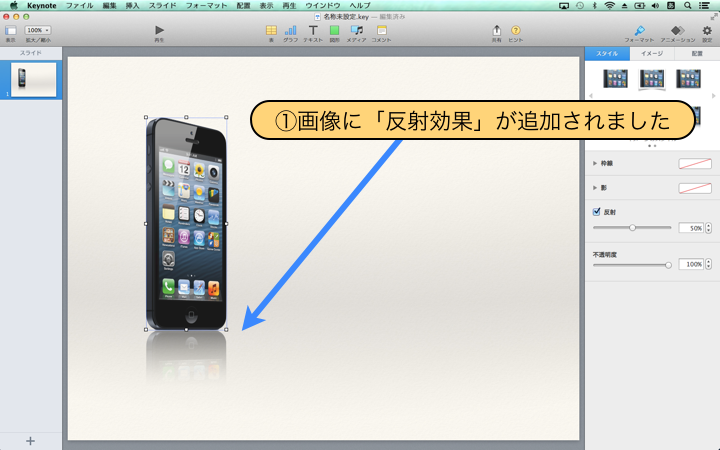Open the Time Machine menu bar icon
The width and height of the screenshot is (720, 450).
click(580, 6)
